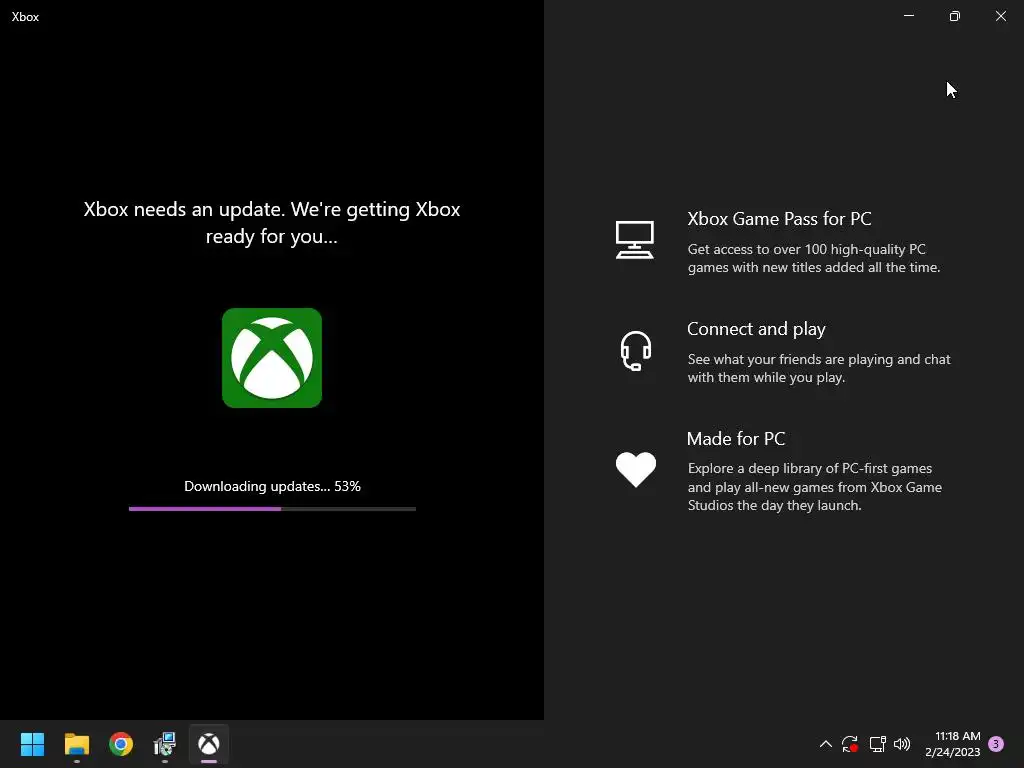Click the Made for PC heart icon
Screen dimensions: 1024x768
(635, 470)
